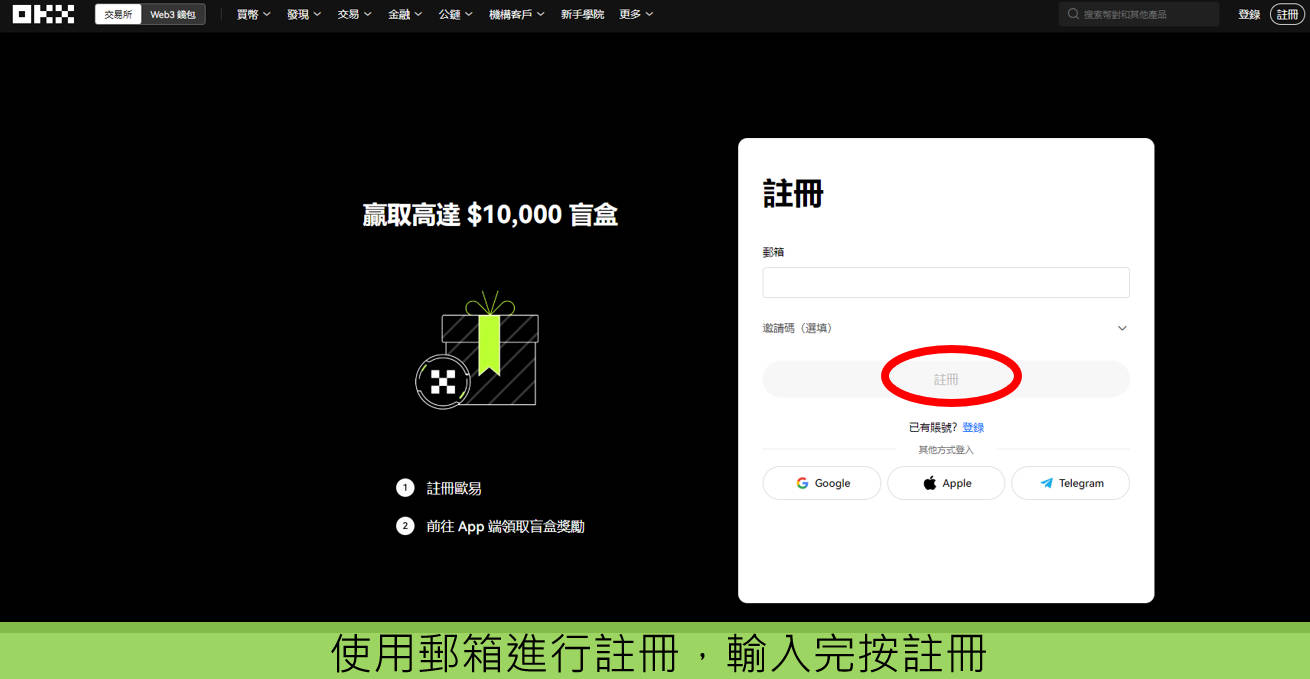Switch to the 交易所 toggle tab
Screen dimensions: 1310x679
118,15
